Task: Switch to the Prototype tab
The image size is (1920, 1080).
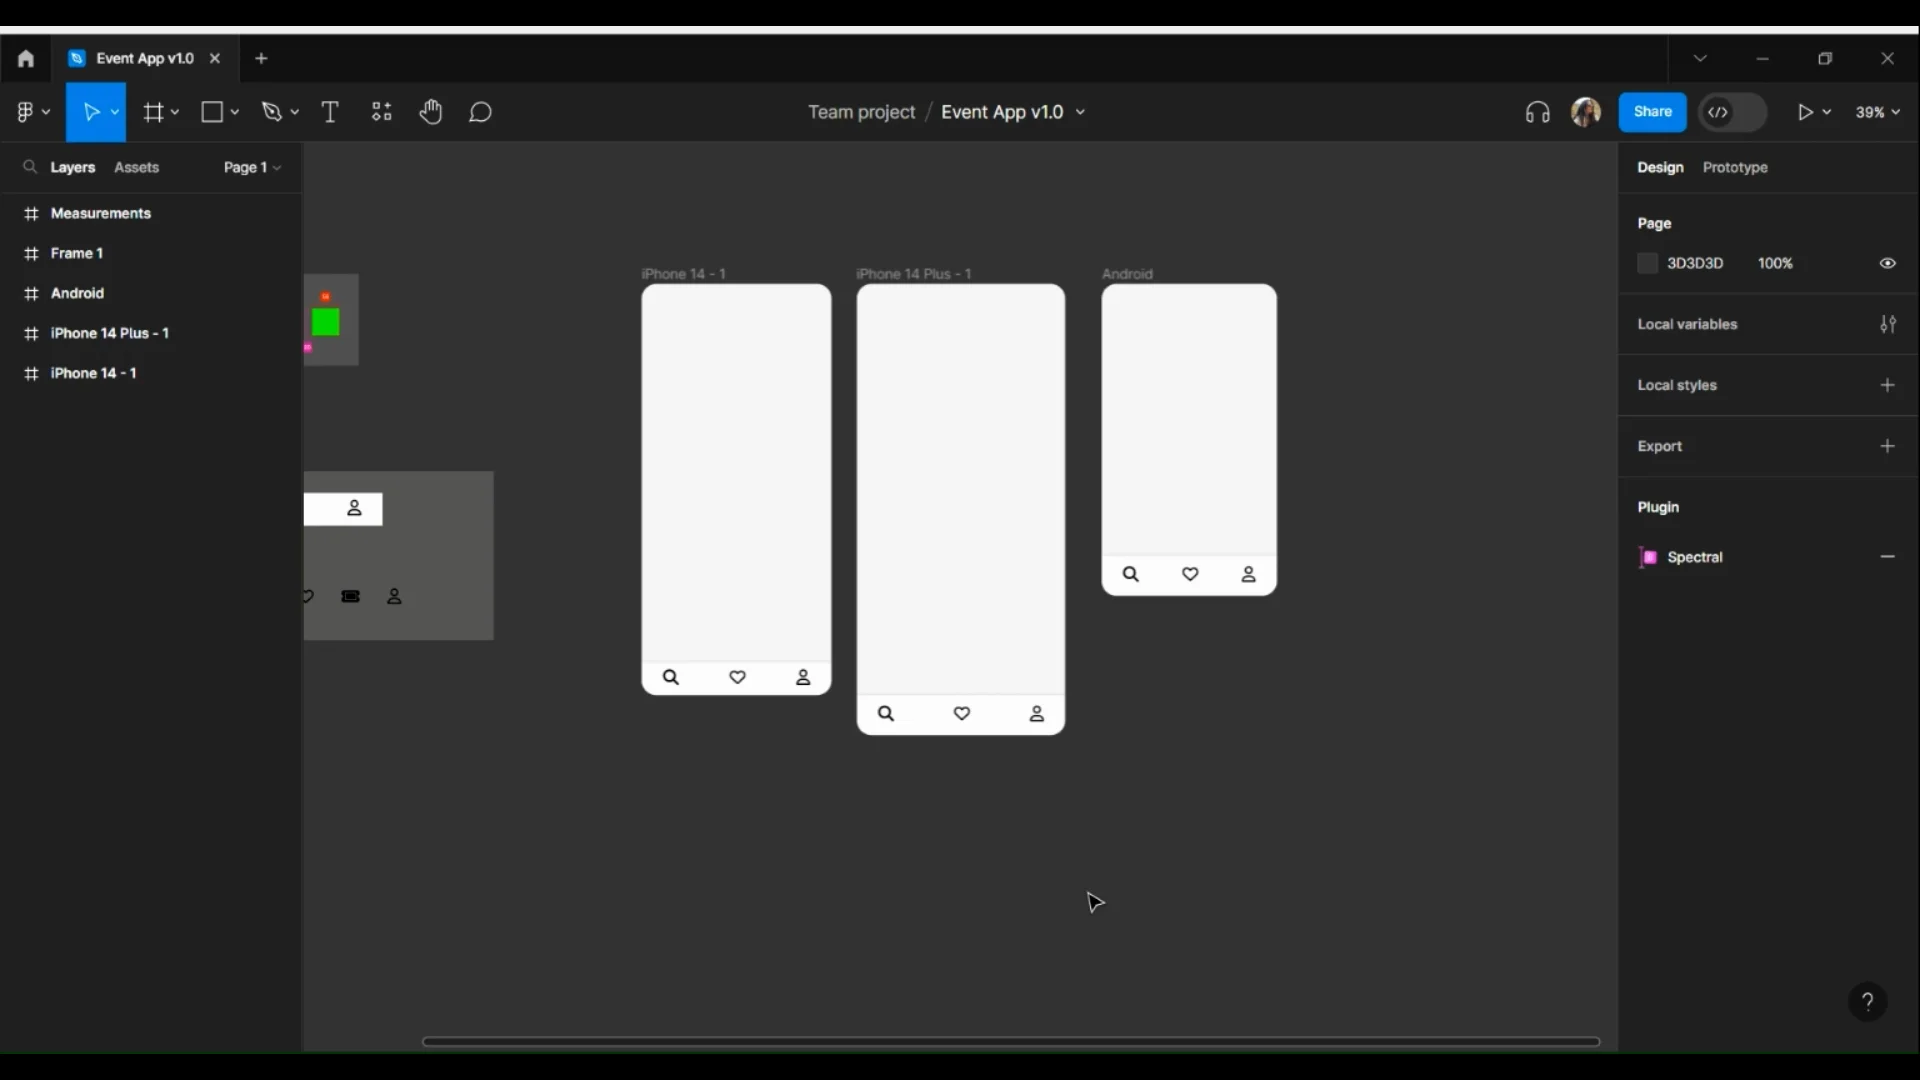Action: point(1735,167)
